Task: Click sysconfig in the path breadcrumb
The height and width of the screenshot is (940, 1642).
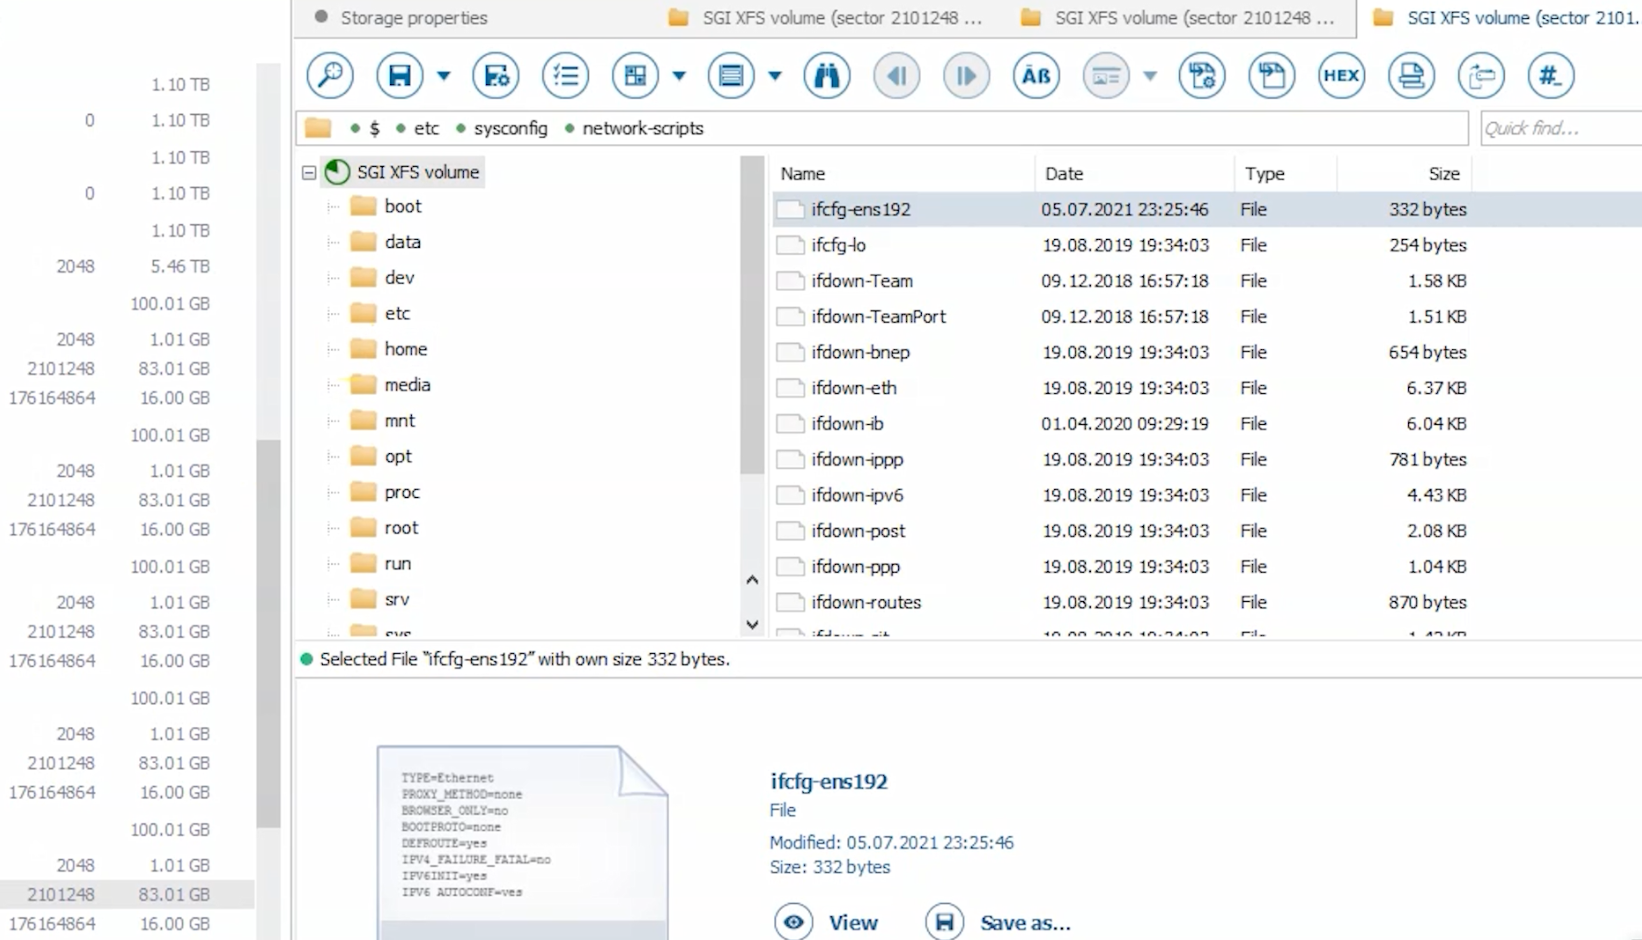Action: [510, 129]
